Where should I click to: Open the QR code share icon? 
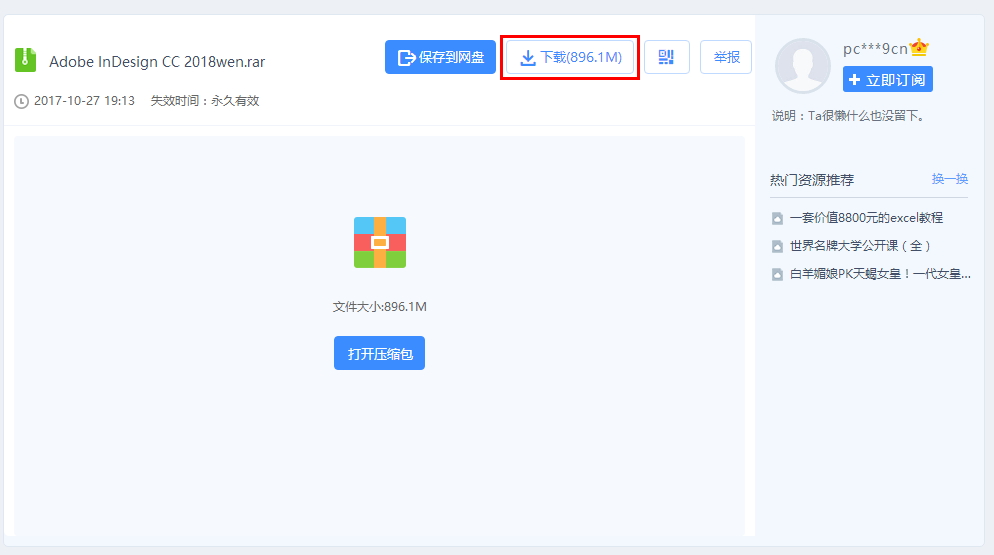(x=666, y=57)
